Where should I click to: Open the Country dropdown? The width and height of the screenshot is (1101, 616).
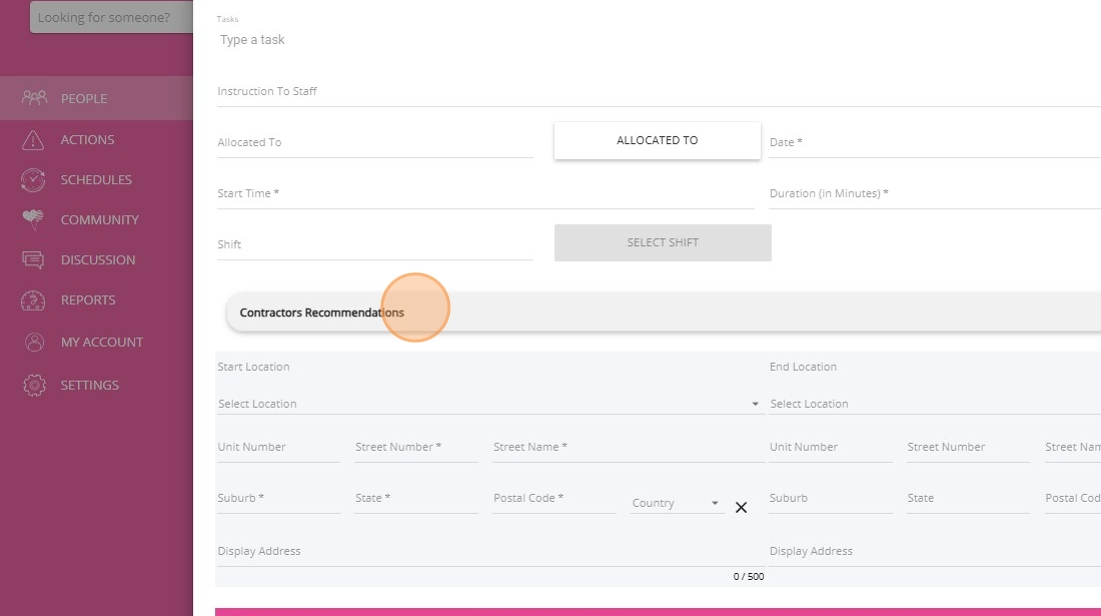click(677, 503)
